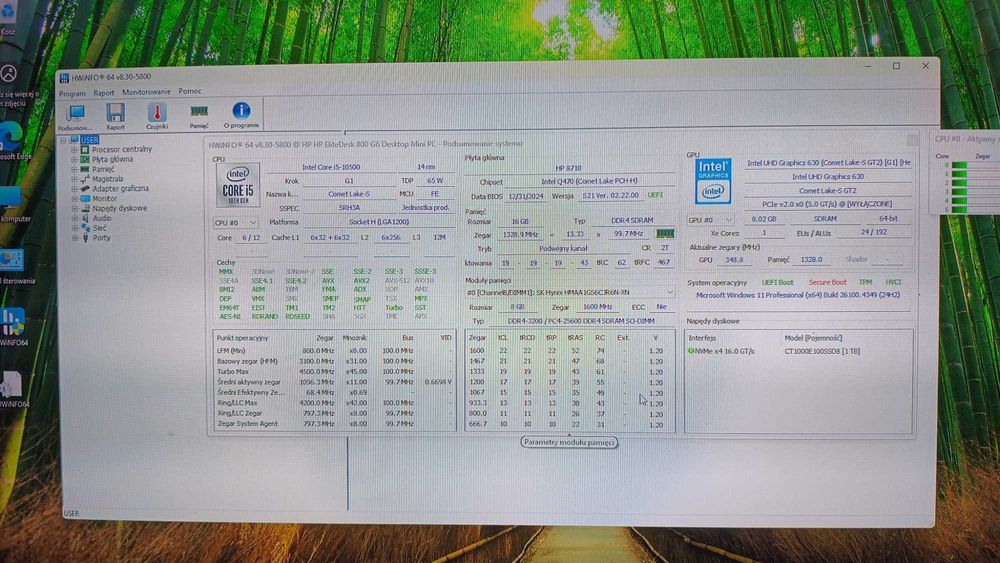Viewport: 1000px width, 563px height.
Task: Open the Monitorowanie menu
Action: coord(146,92)
